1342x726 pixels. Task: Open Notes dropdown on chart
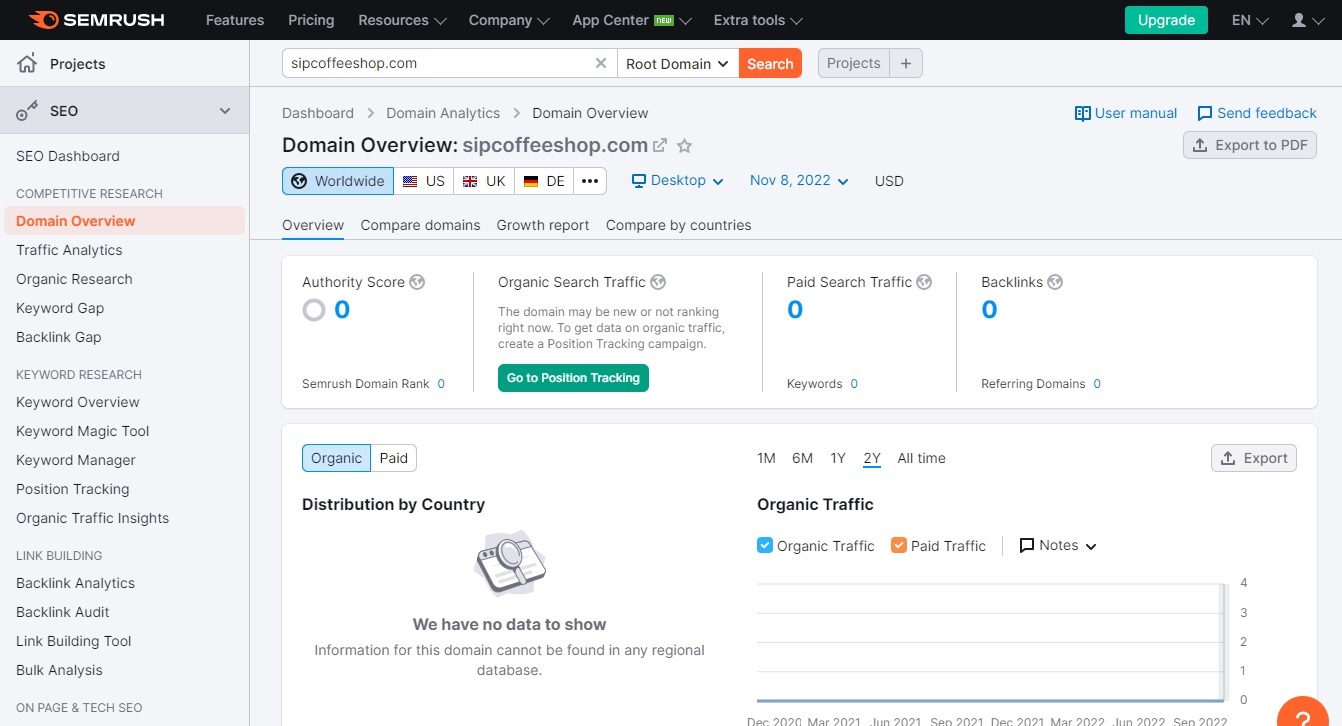pos(1058,546)
